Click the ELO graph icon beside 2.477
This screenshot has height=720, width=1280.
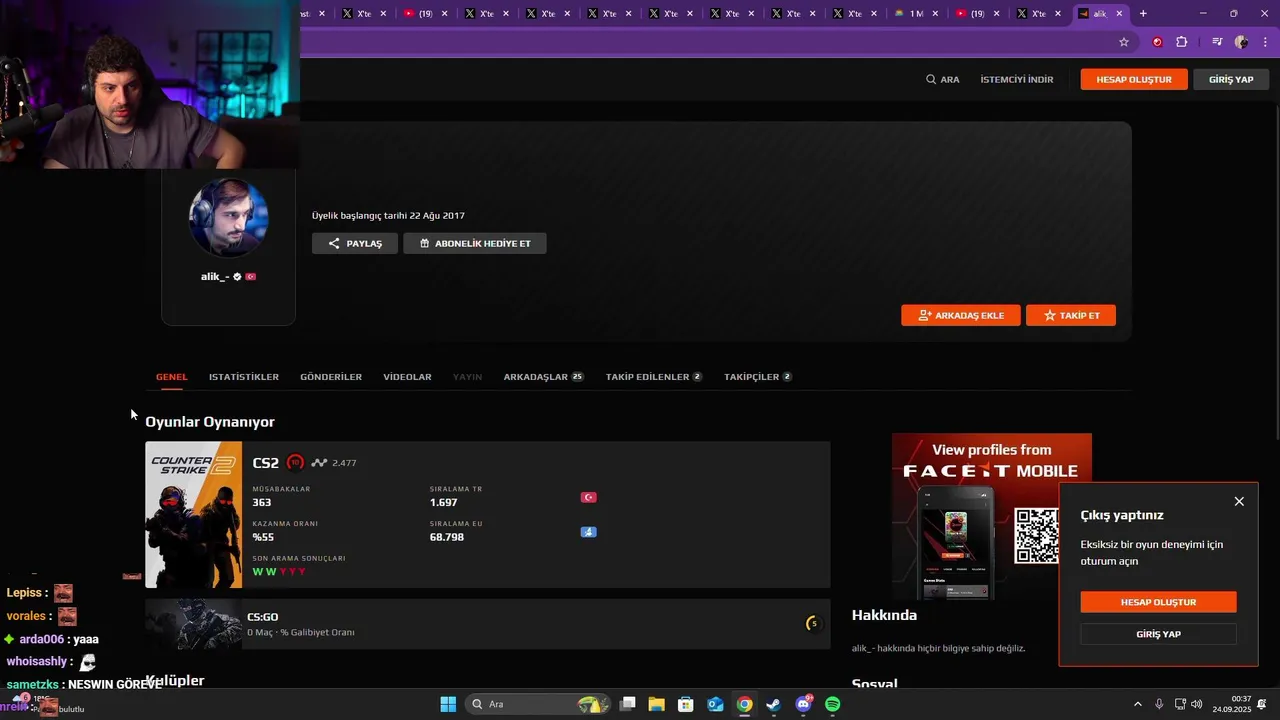pyautogui.click(x=319, y=463)
